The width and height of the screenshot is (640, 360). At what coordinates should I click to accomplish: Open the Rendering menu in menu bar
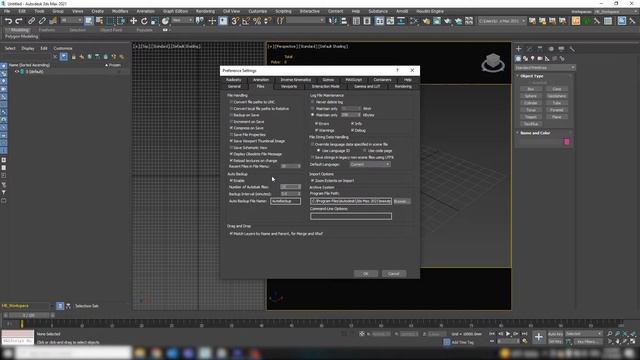click(x=205, y=11)
